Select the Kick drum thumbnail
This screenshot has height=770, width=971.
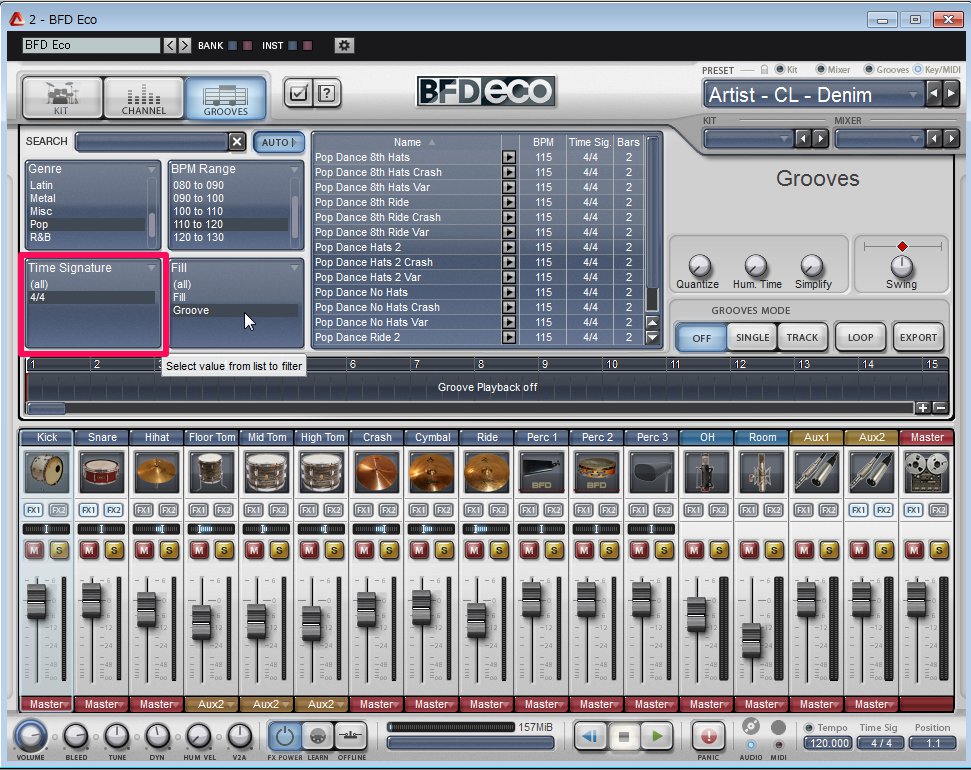point(47,471)
